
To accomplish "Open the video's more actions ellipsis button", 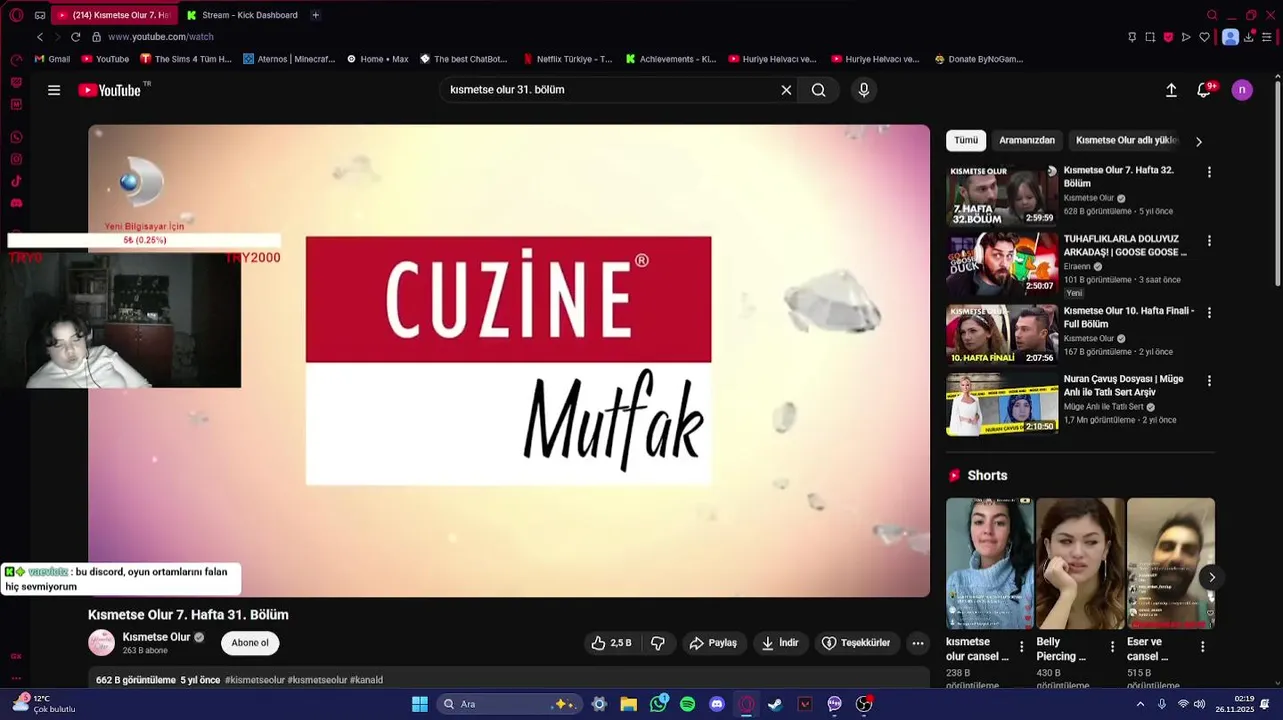I will (918, 643).
